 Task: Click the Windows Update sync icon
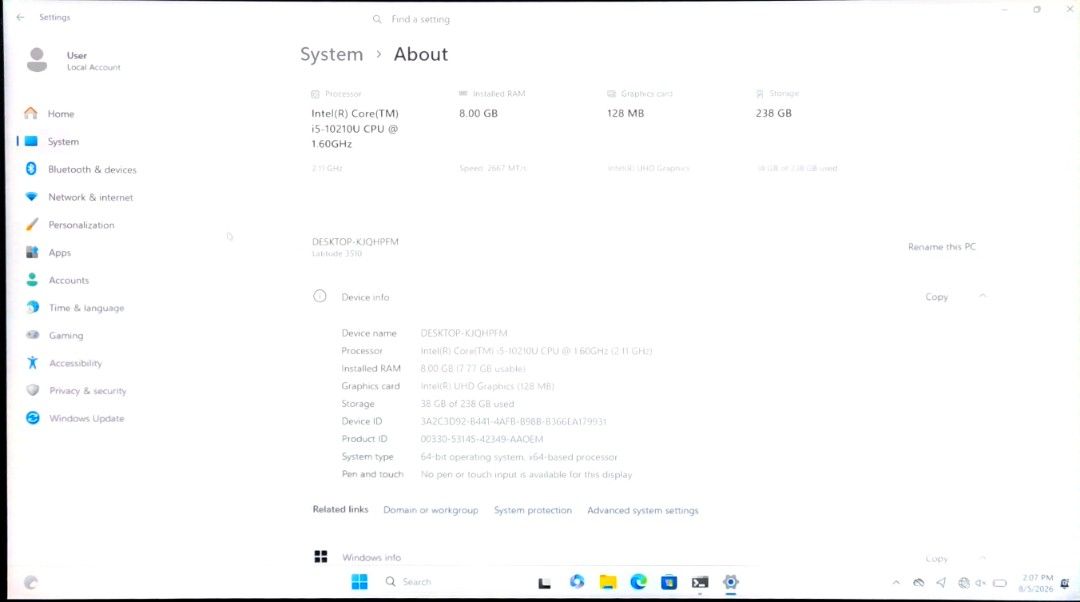[x=32, y=417]
